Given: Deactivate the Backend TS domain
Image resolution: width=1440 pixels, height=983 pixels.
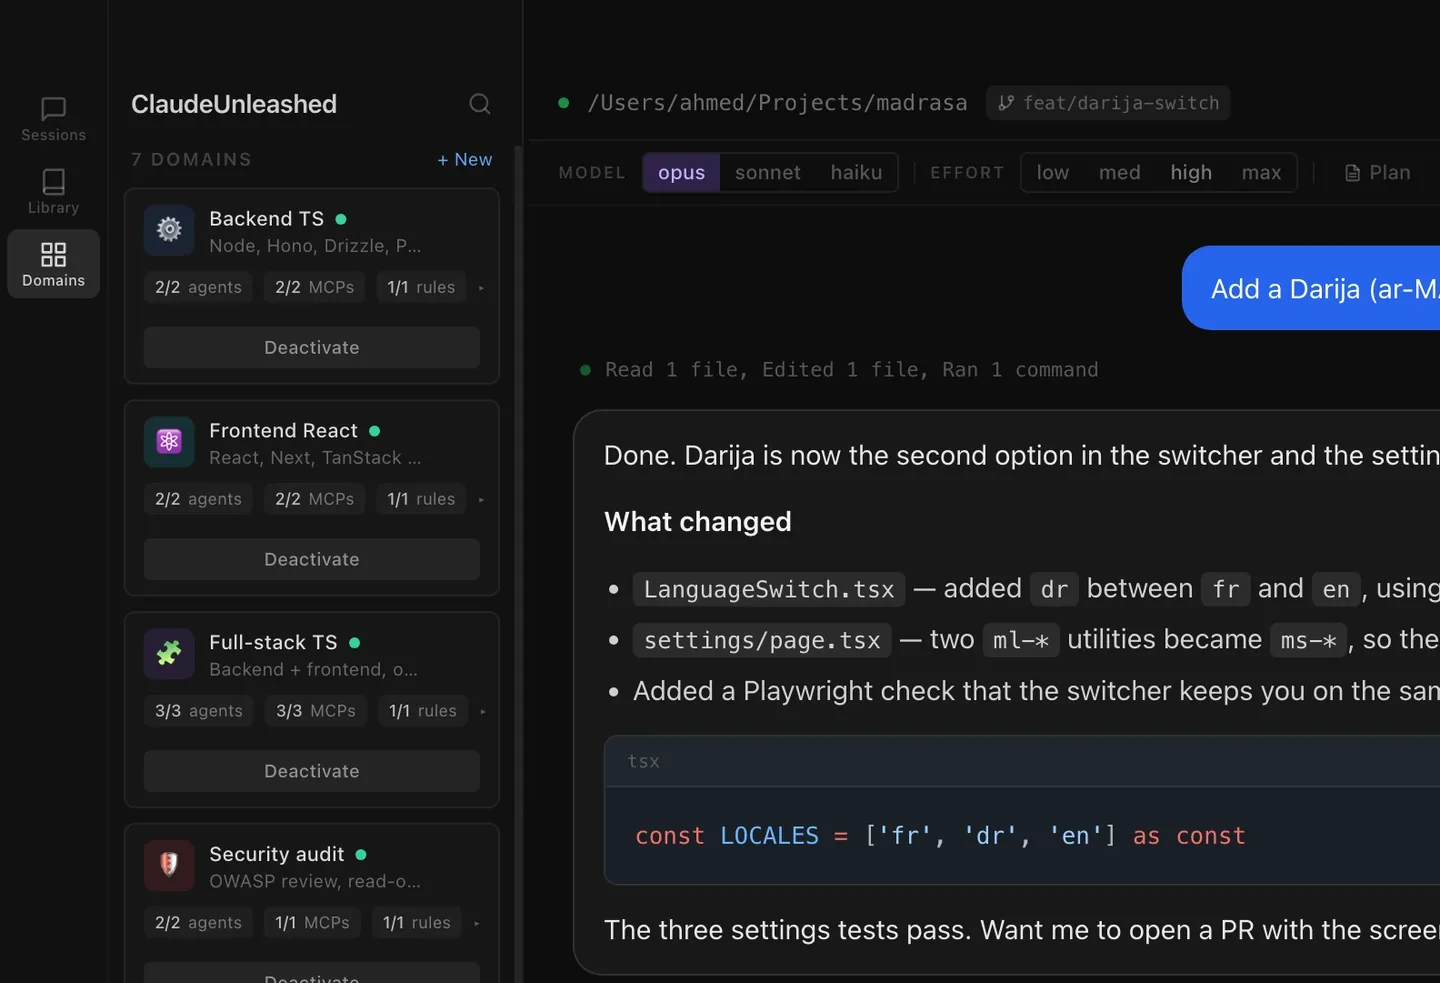Looking at the screenshot, I should tap(312, 347).
